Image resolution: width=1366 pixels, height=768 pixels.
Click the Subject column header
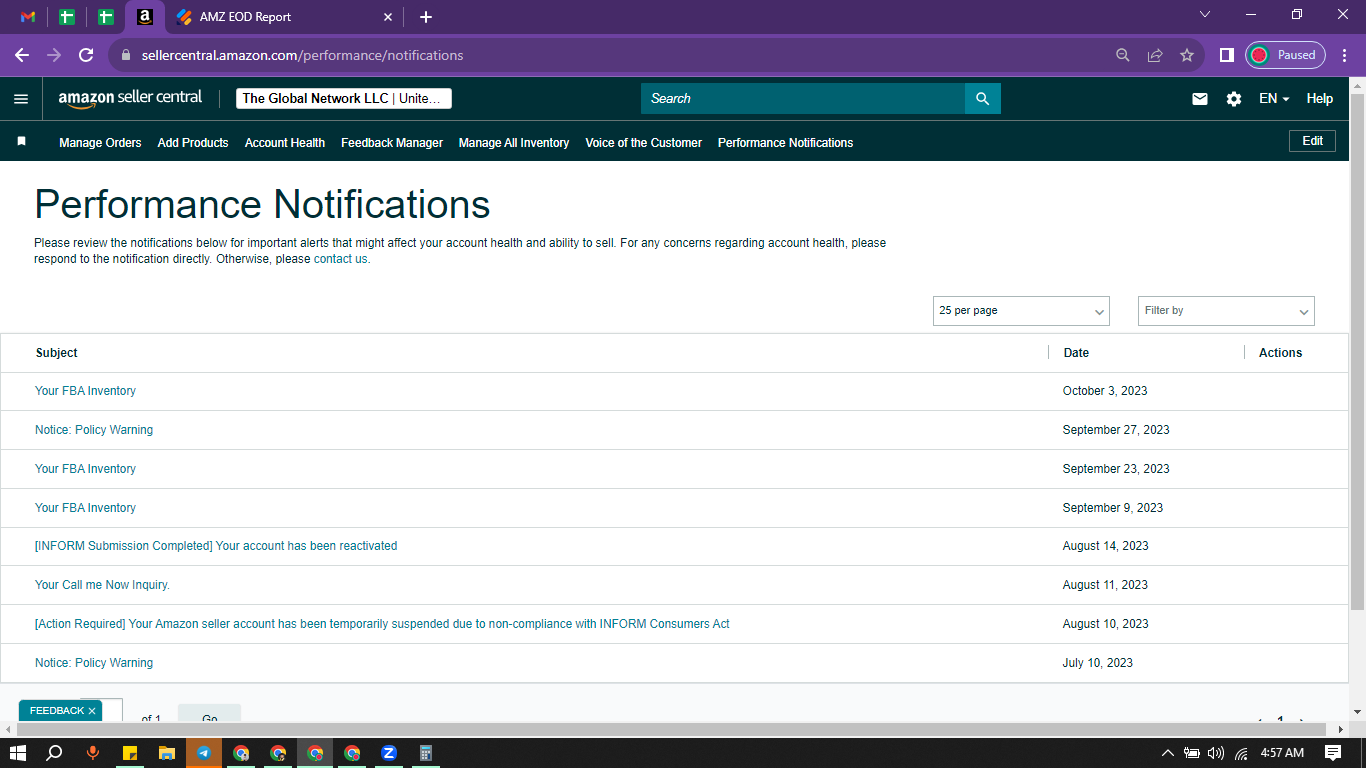coord(57,353)
